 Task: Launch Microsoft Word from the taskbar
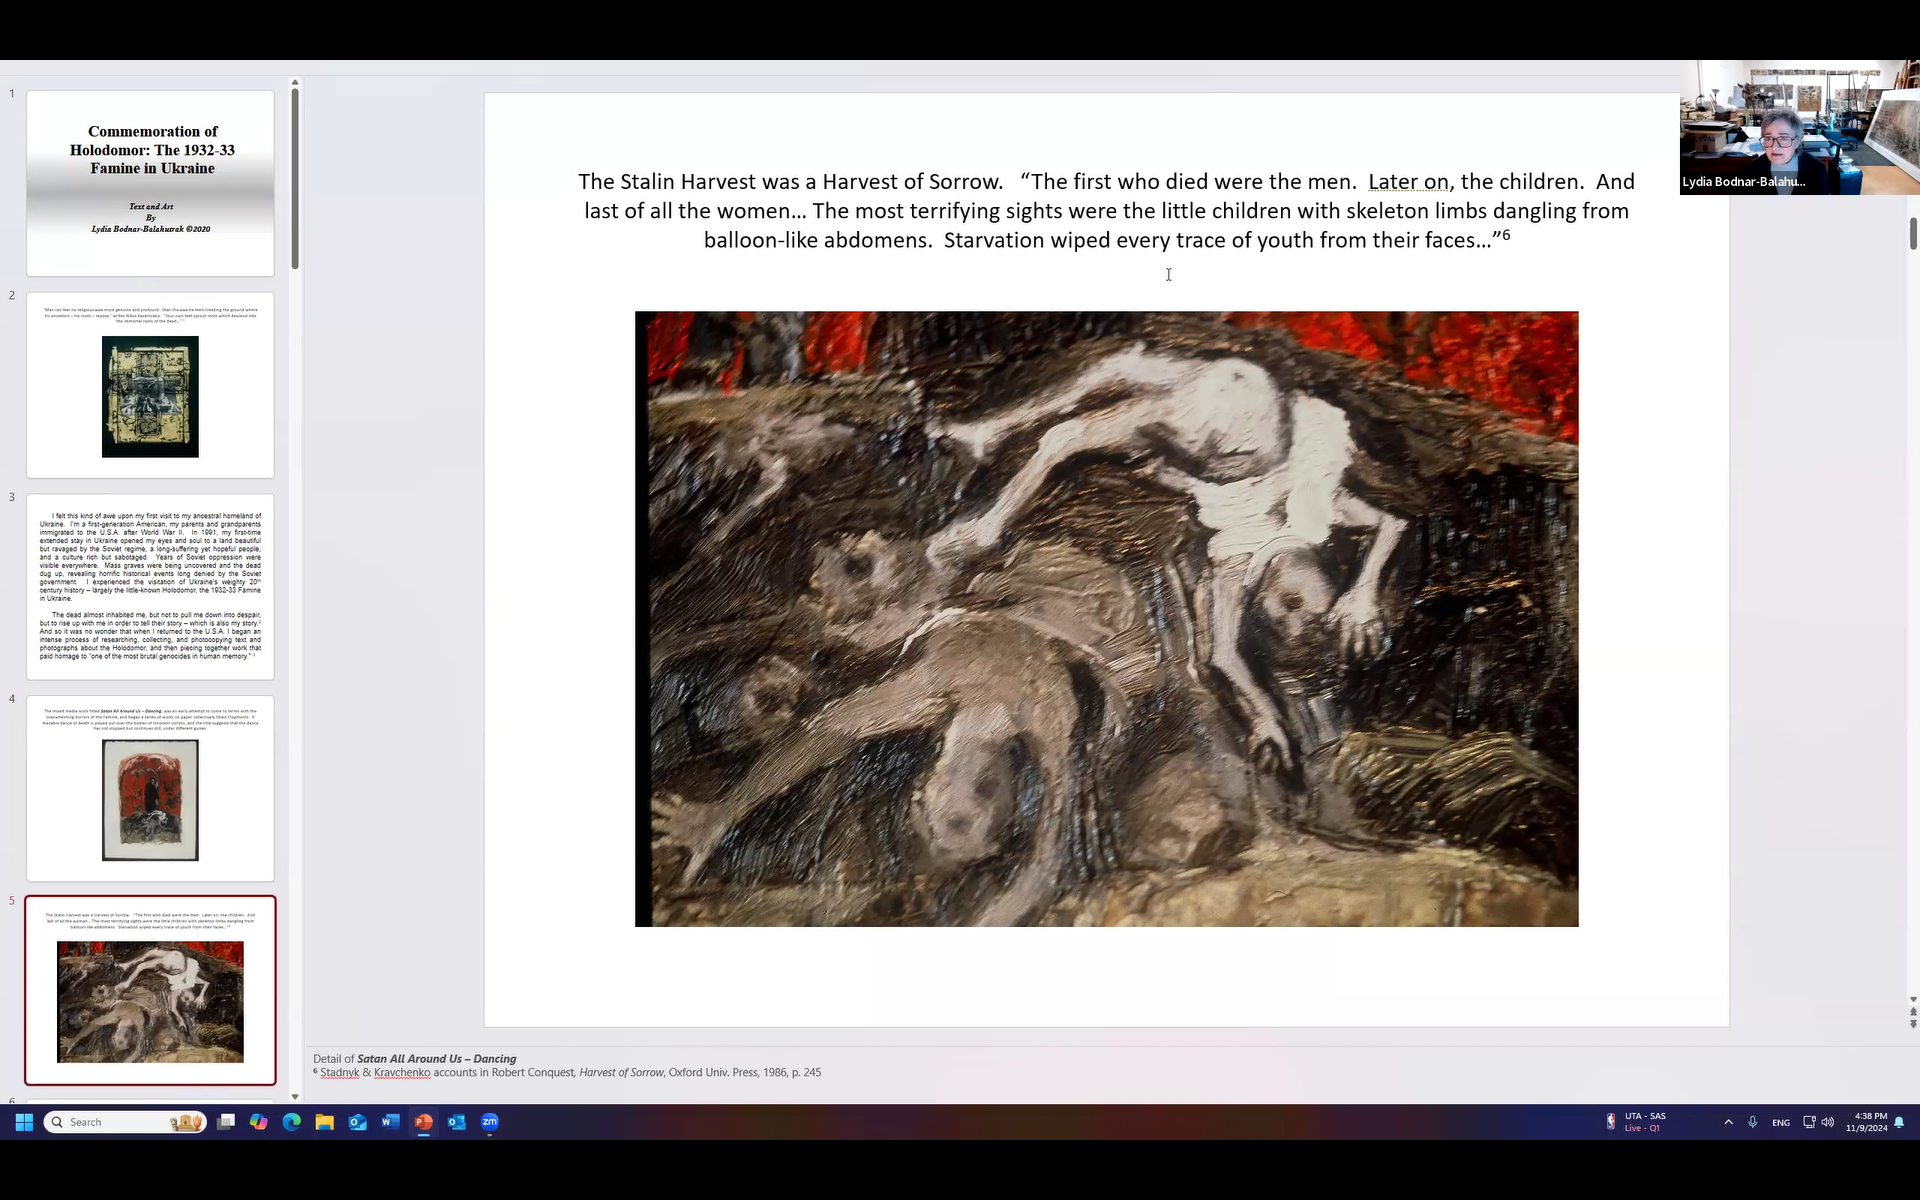tap(390, 1122)
